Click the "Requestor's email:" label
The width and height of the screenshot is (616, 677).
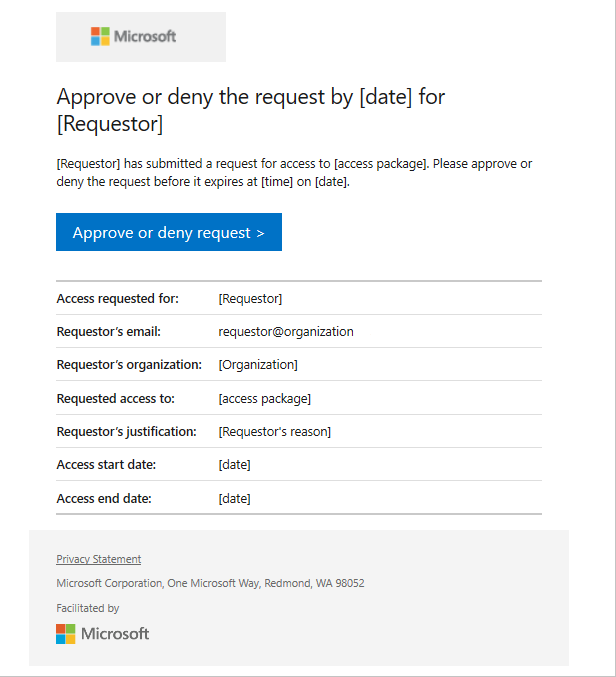click(108, 332)
